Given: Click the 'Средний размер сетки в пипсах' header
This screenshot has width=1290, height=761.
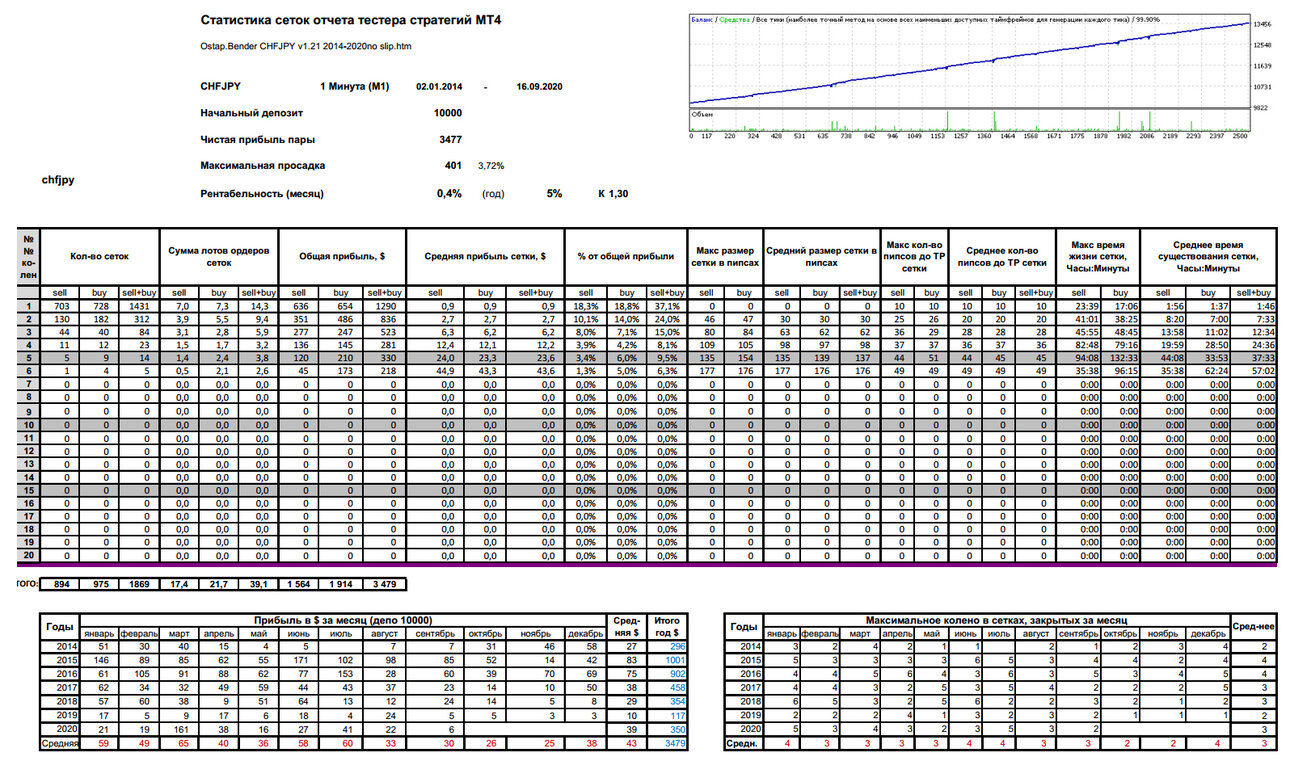Looking at the screenshot, I should coord(821,256).
